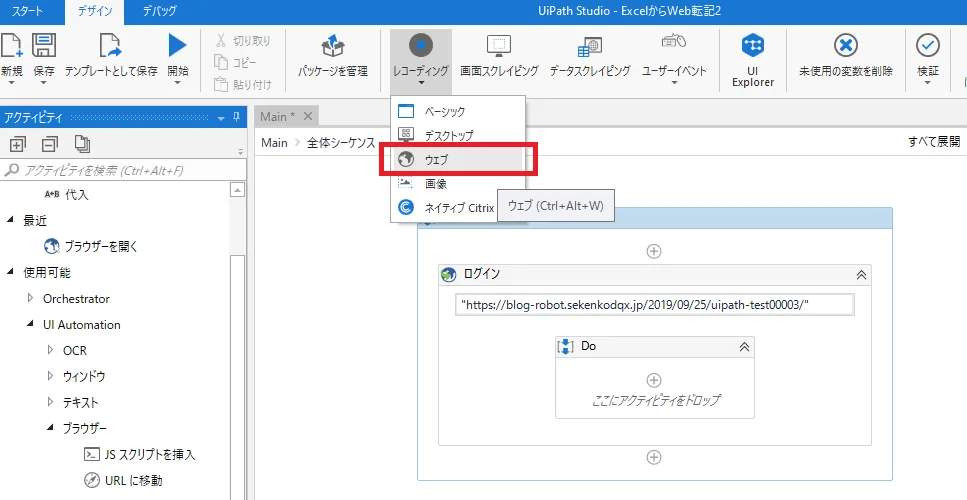Collapse the 使用可能 (Available) tree node

[x=10, y=273]
